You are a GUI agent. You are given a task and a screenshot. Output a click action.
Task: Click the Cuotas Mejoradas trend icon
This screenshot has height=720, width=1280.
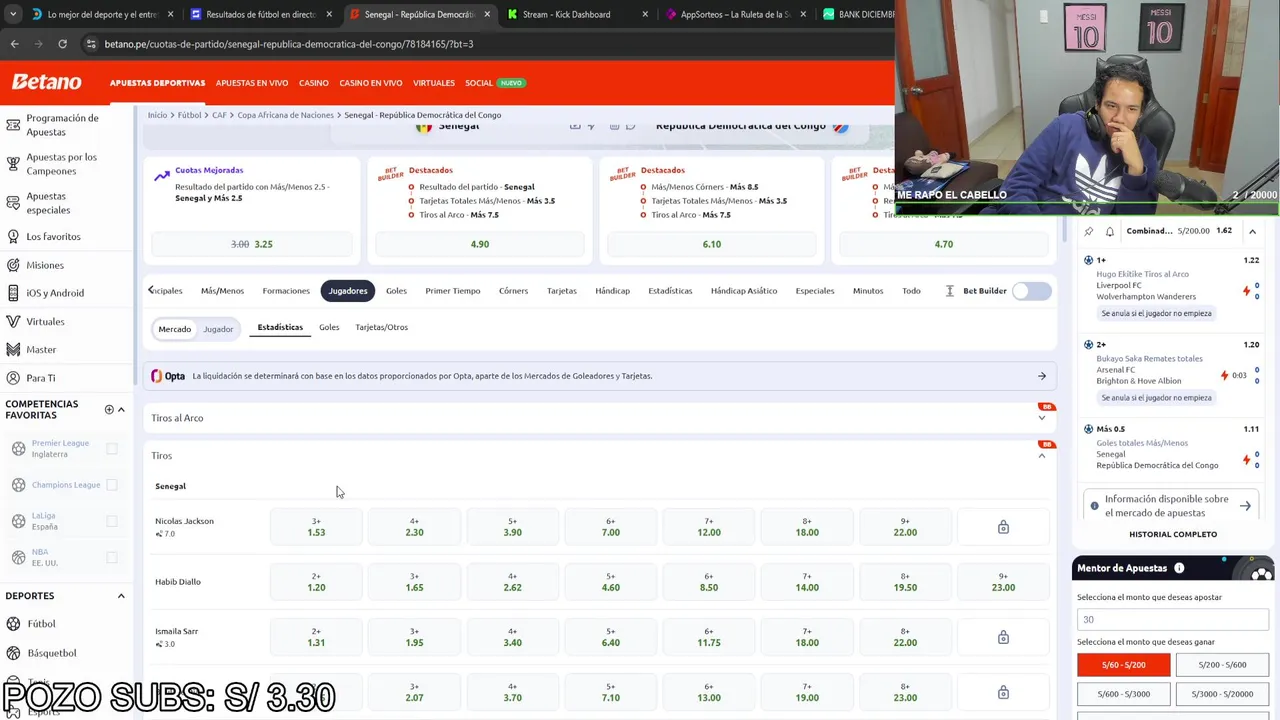tap(162, 176)
